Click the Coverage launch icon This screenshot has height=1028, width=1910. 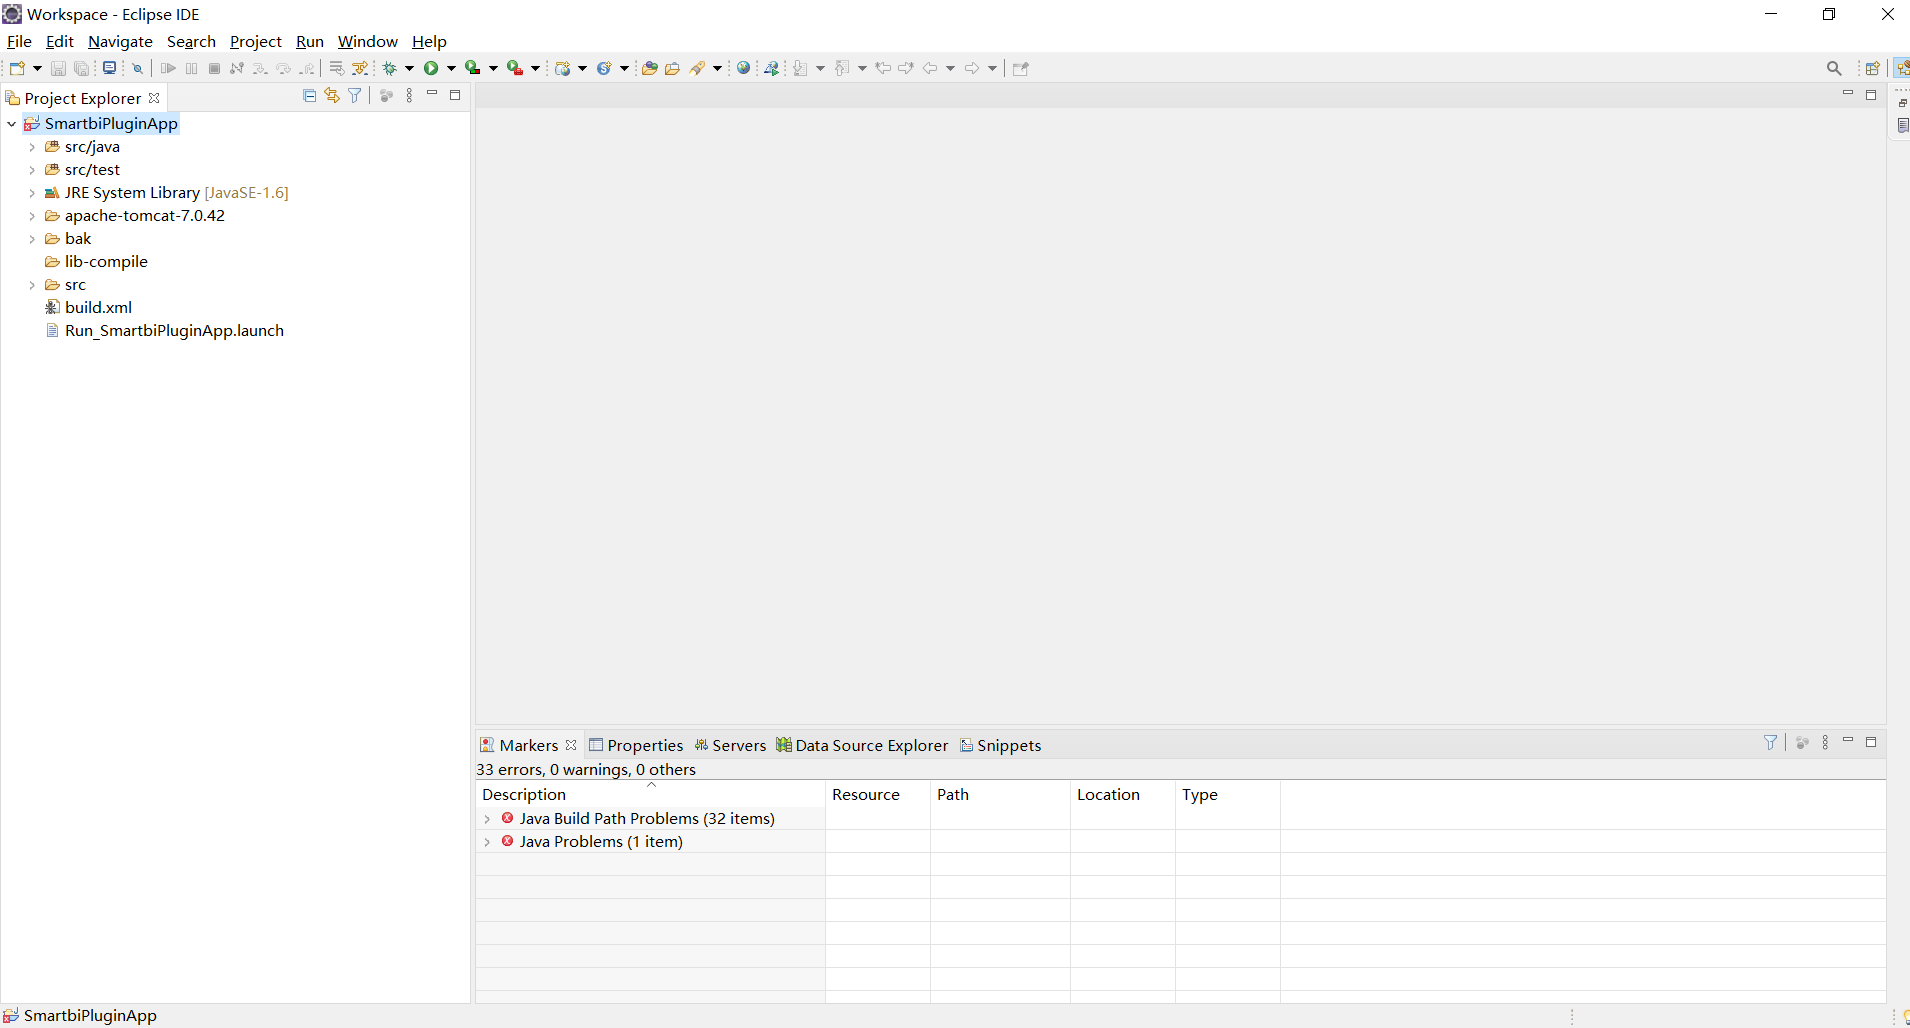point(473,68)
